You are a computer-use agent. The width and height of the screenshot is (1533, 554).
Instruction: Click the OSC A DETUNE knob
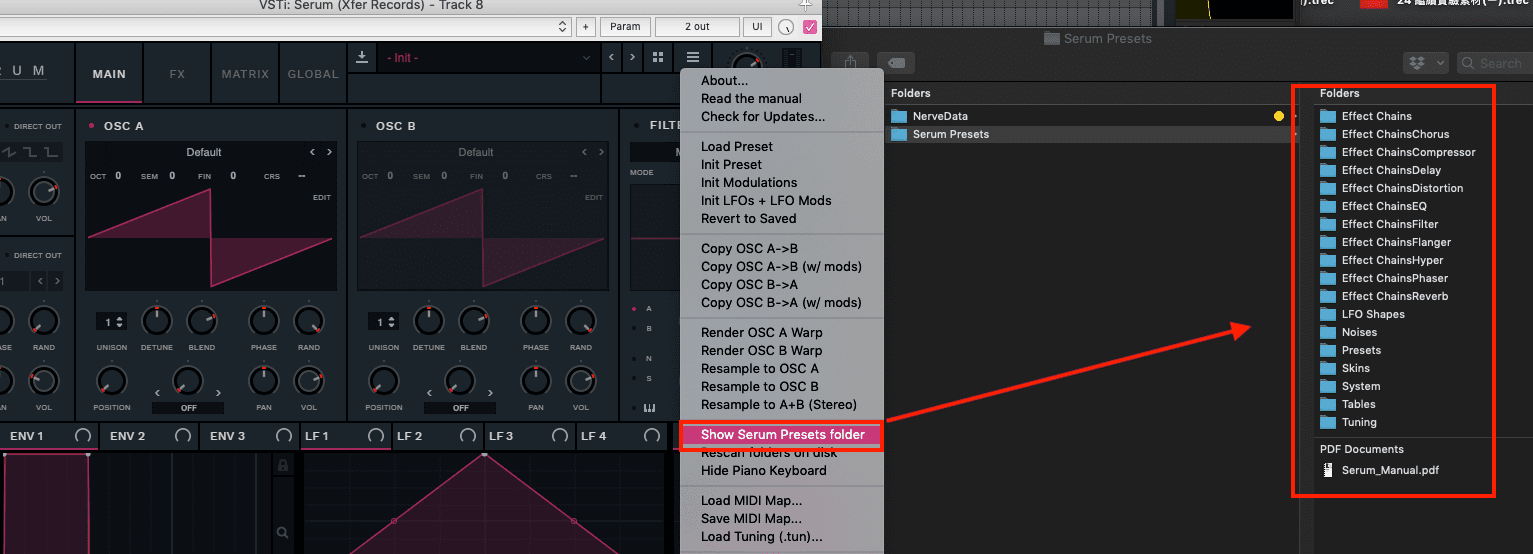(x=157, y=321)
